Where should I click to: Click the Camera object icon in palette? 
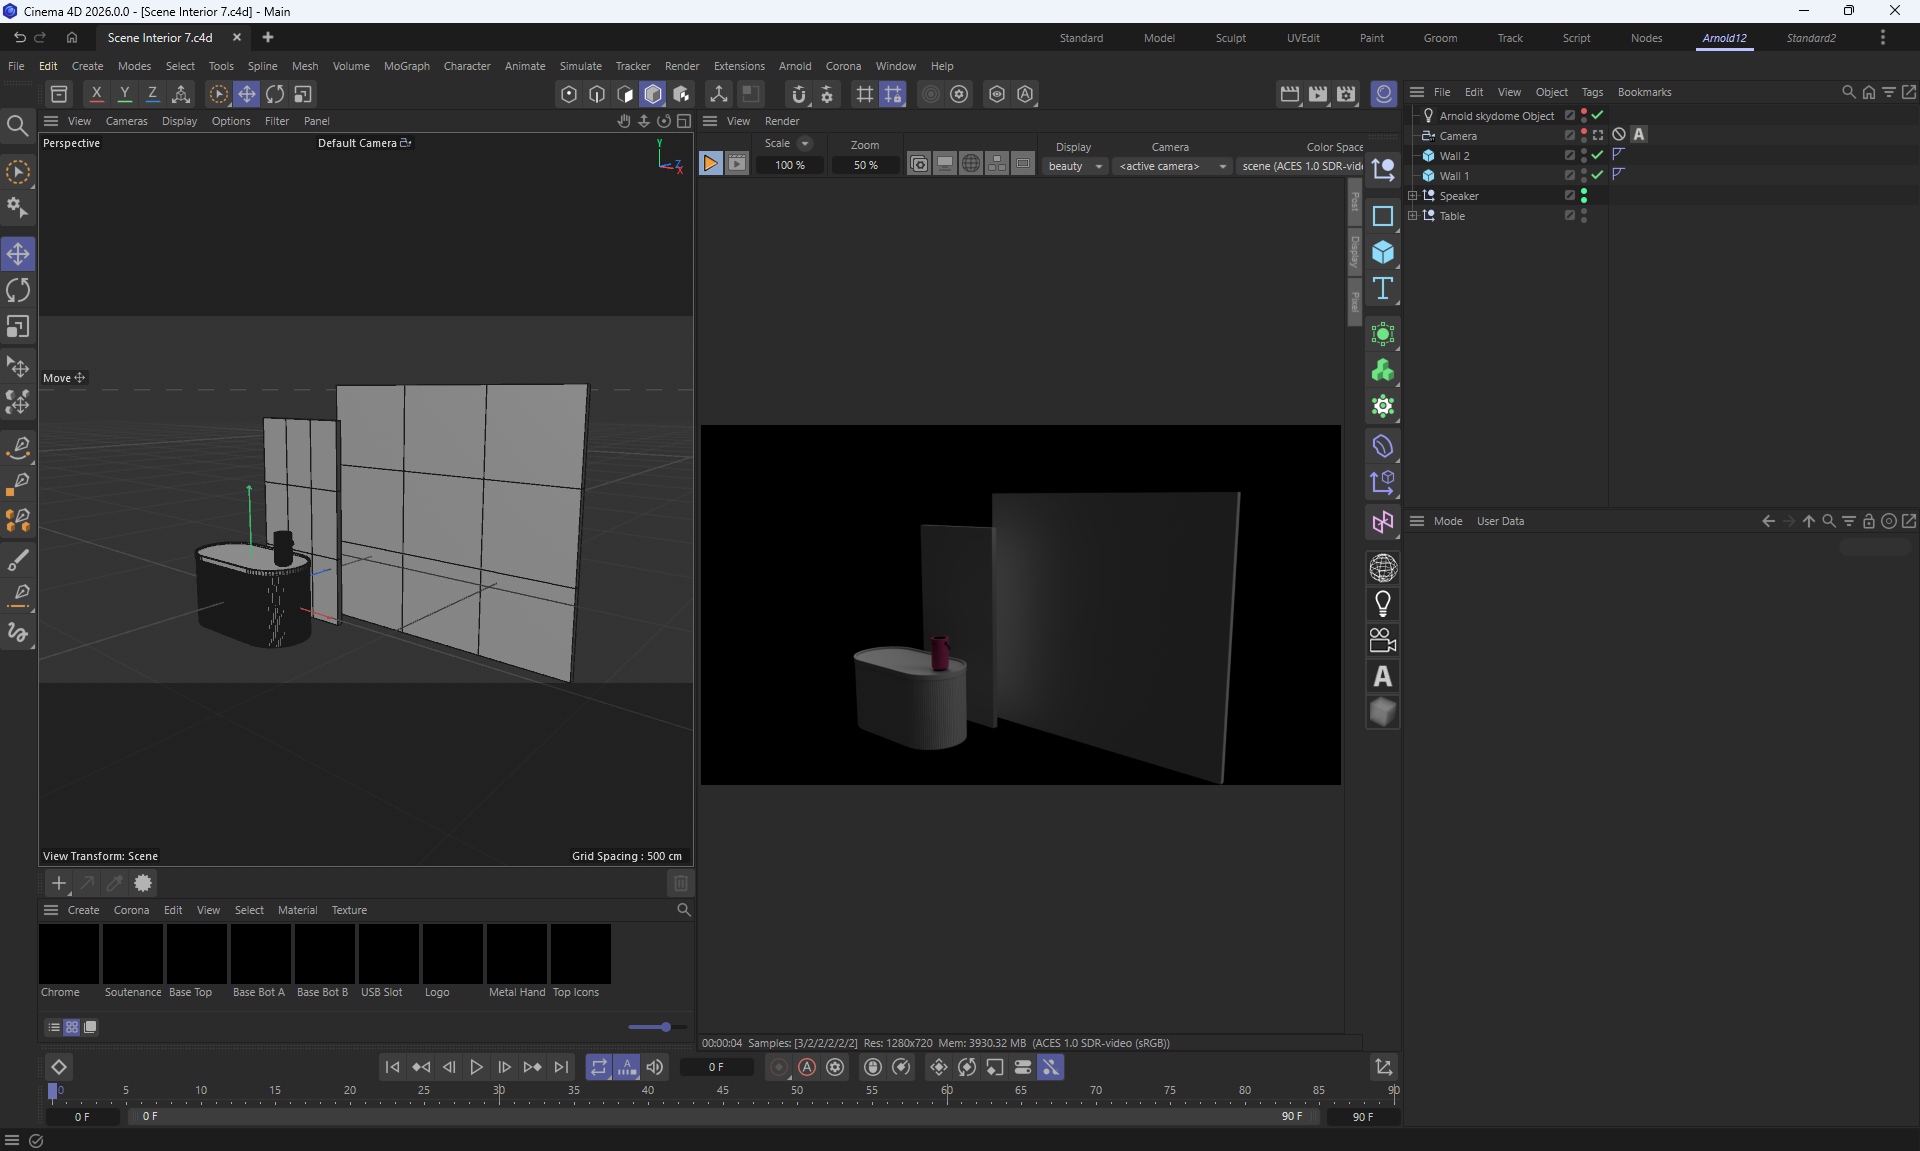[1383, 640]
